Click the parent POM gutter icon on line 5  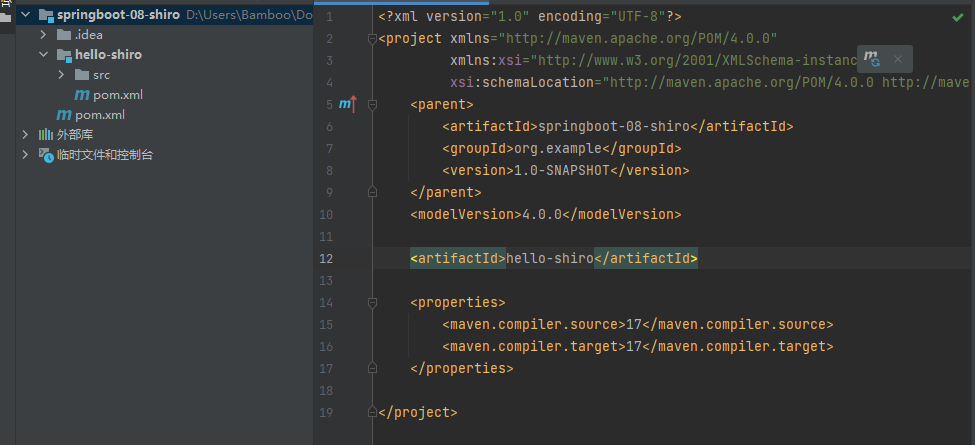[347, 103]
